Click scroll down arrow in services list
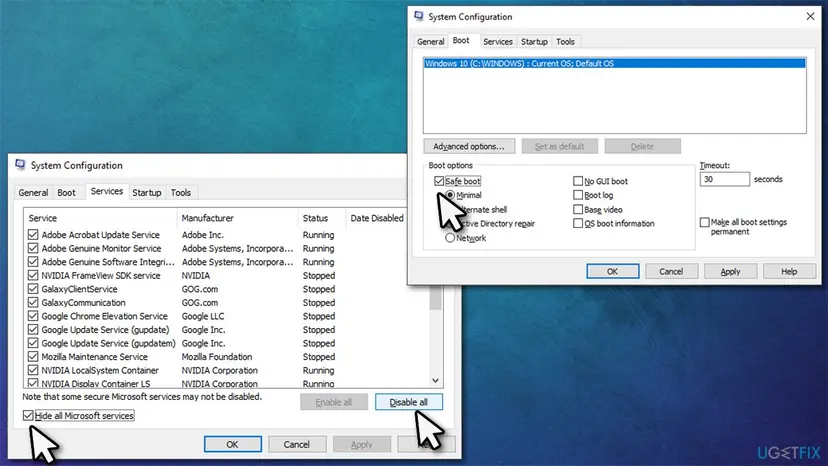This screenshot has width=828, height=466. pos(435,380)
